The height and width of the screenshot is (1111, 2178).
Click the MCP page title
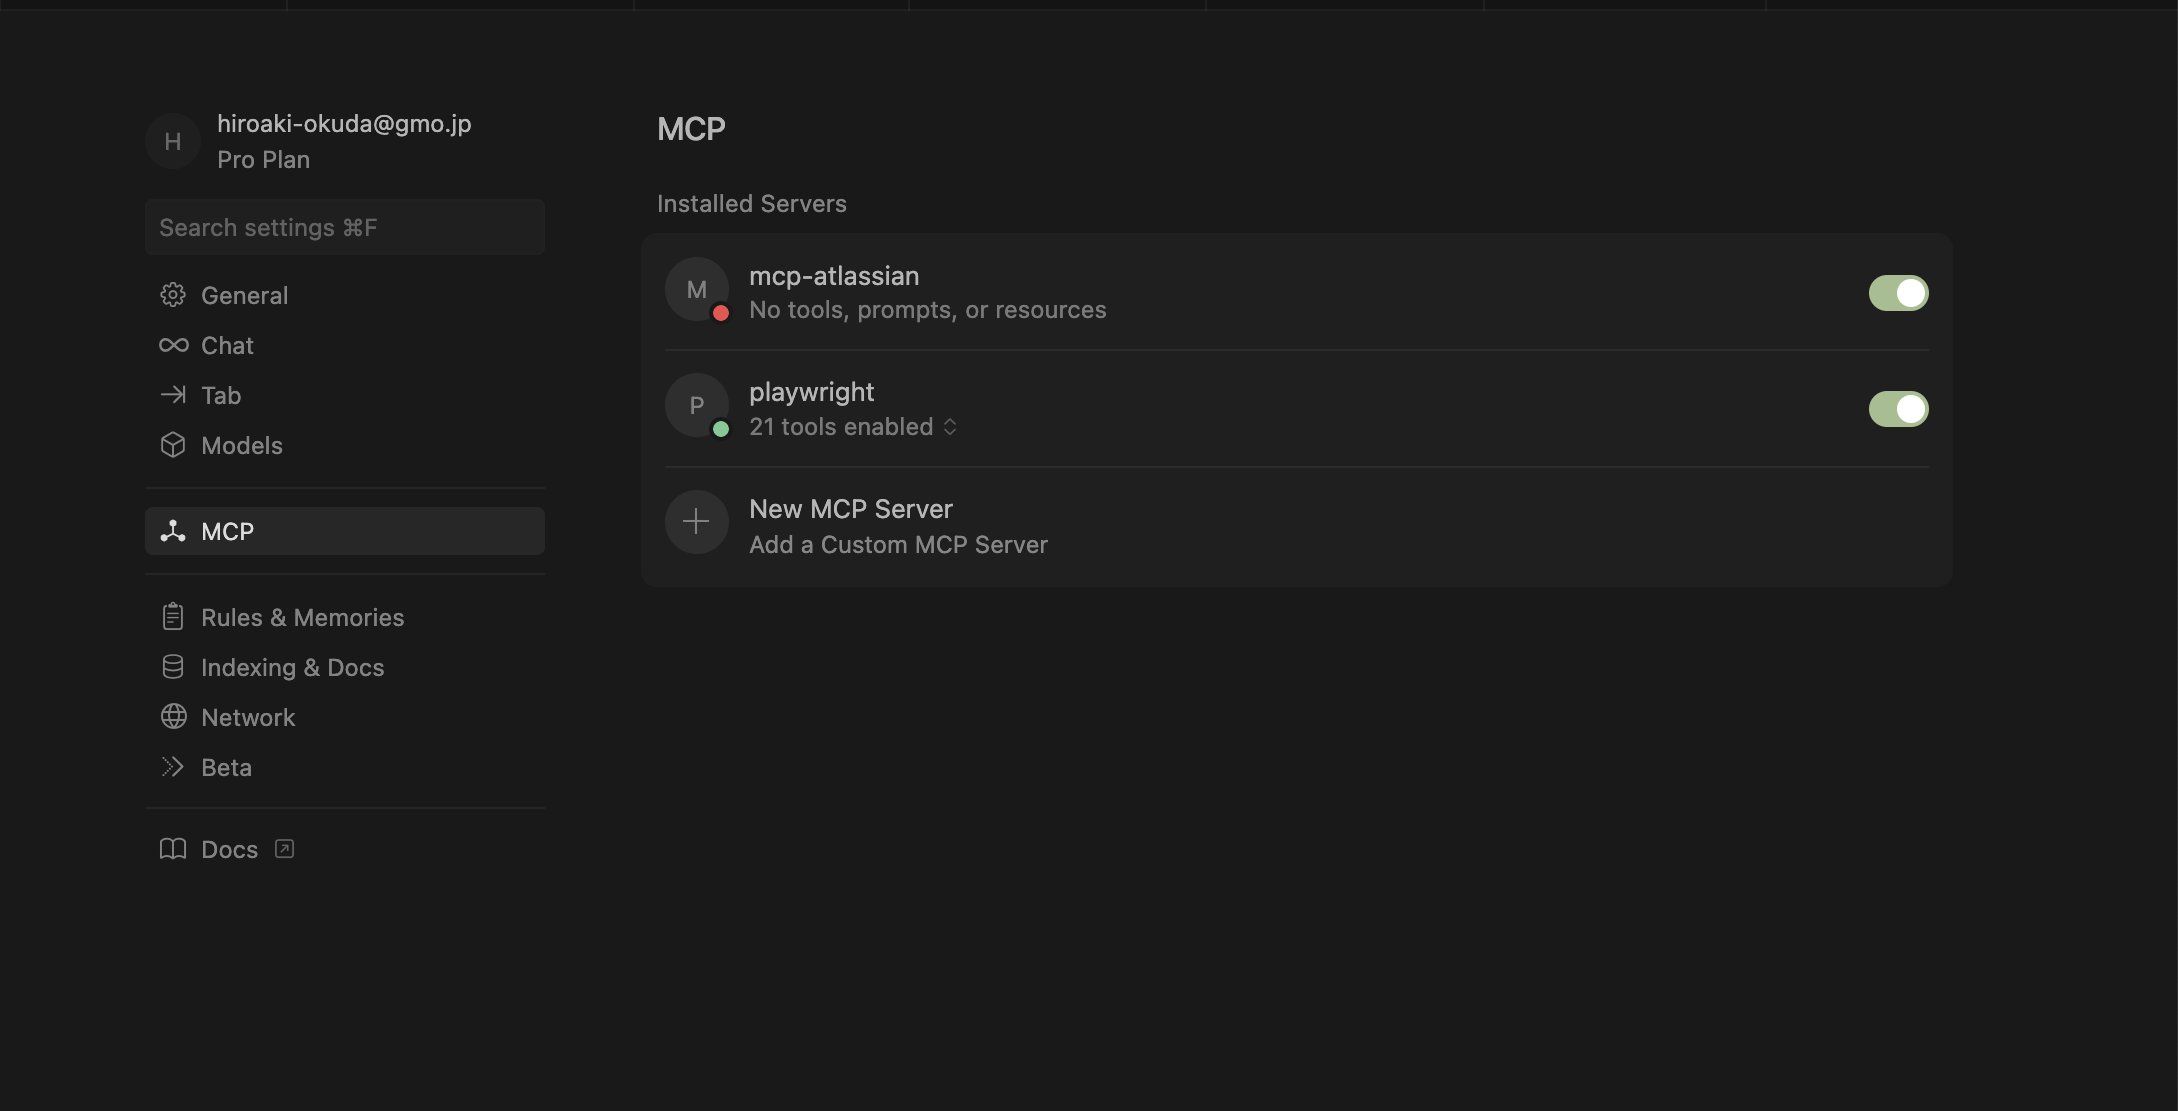(x=691, y=128)
